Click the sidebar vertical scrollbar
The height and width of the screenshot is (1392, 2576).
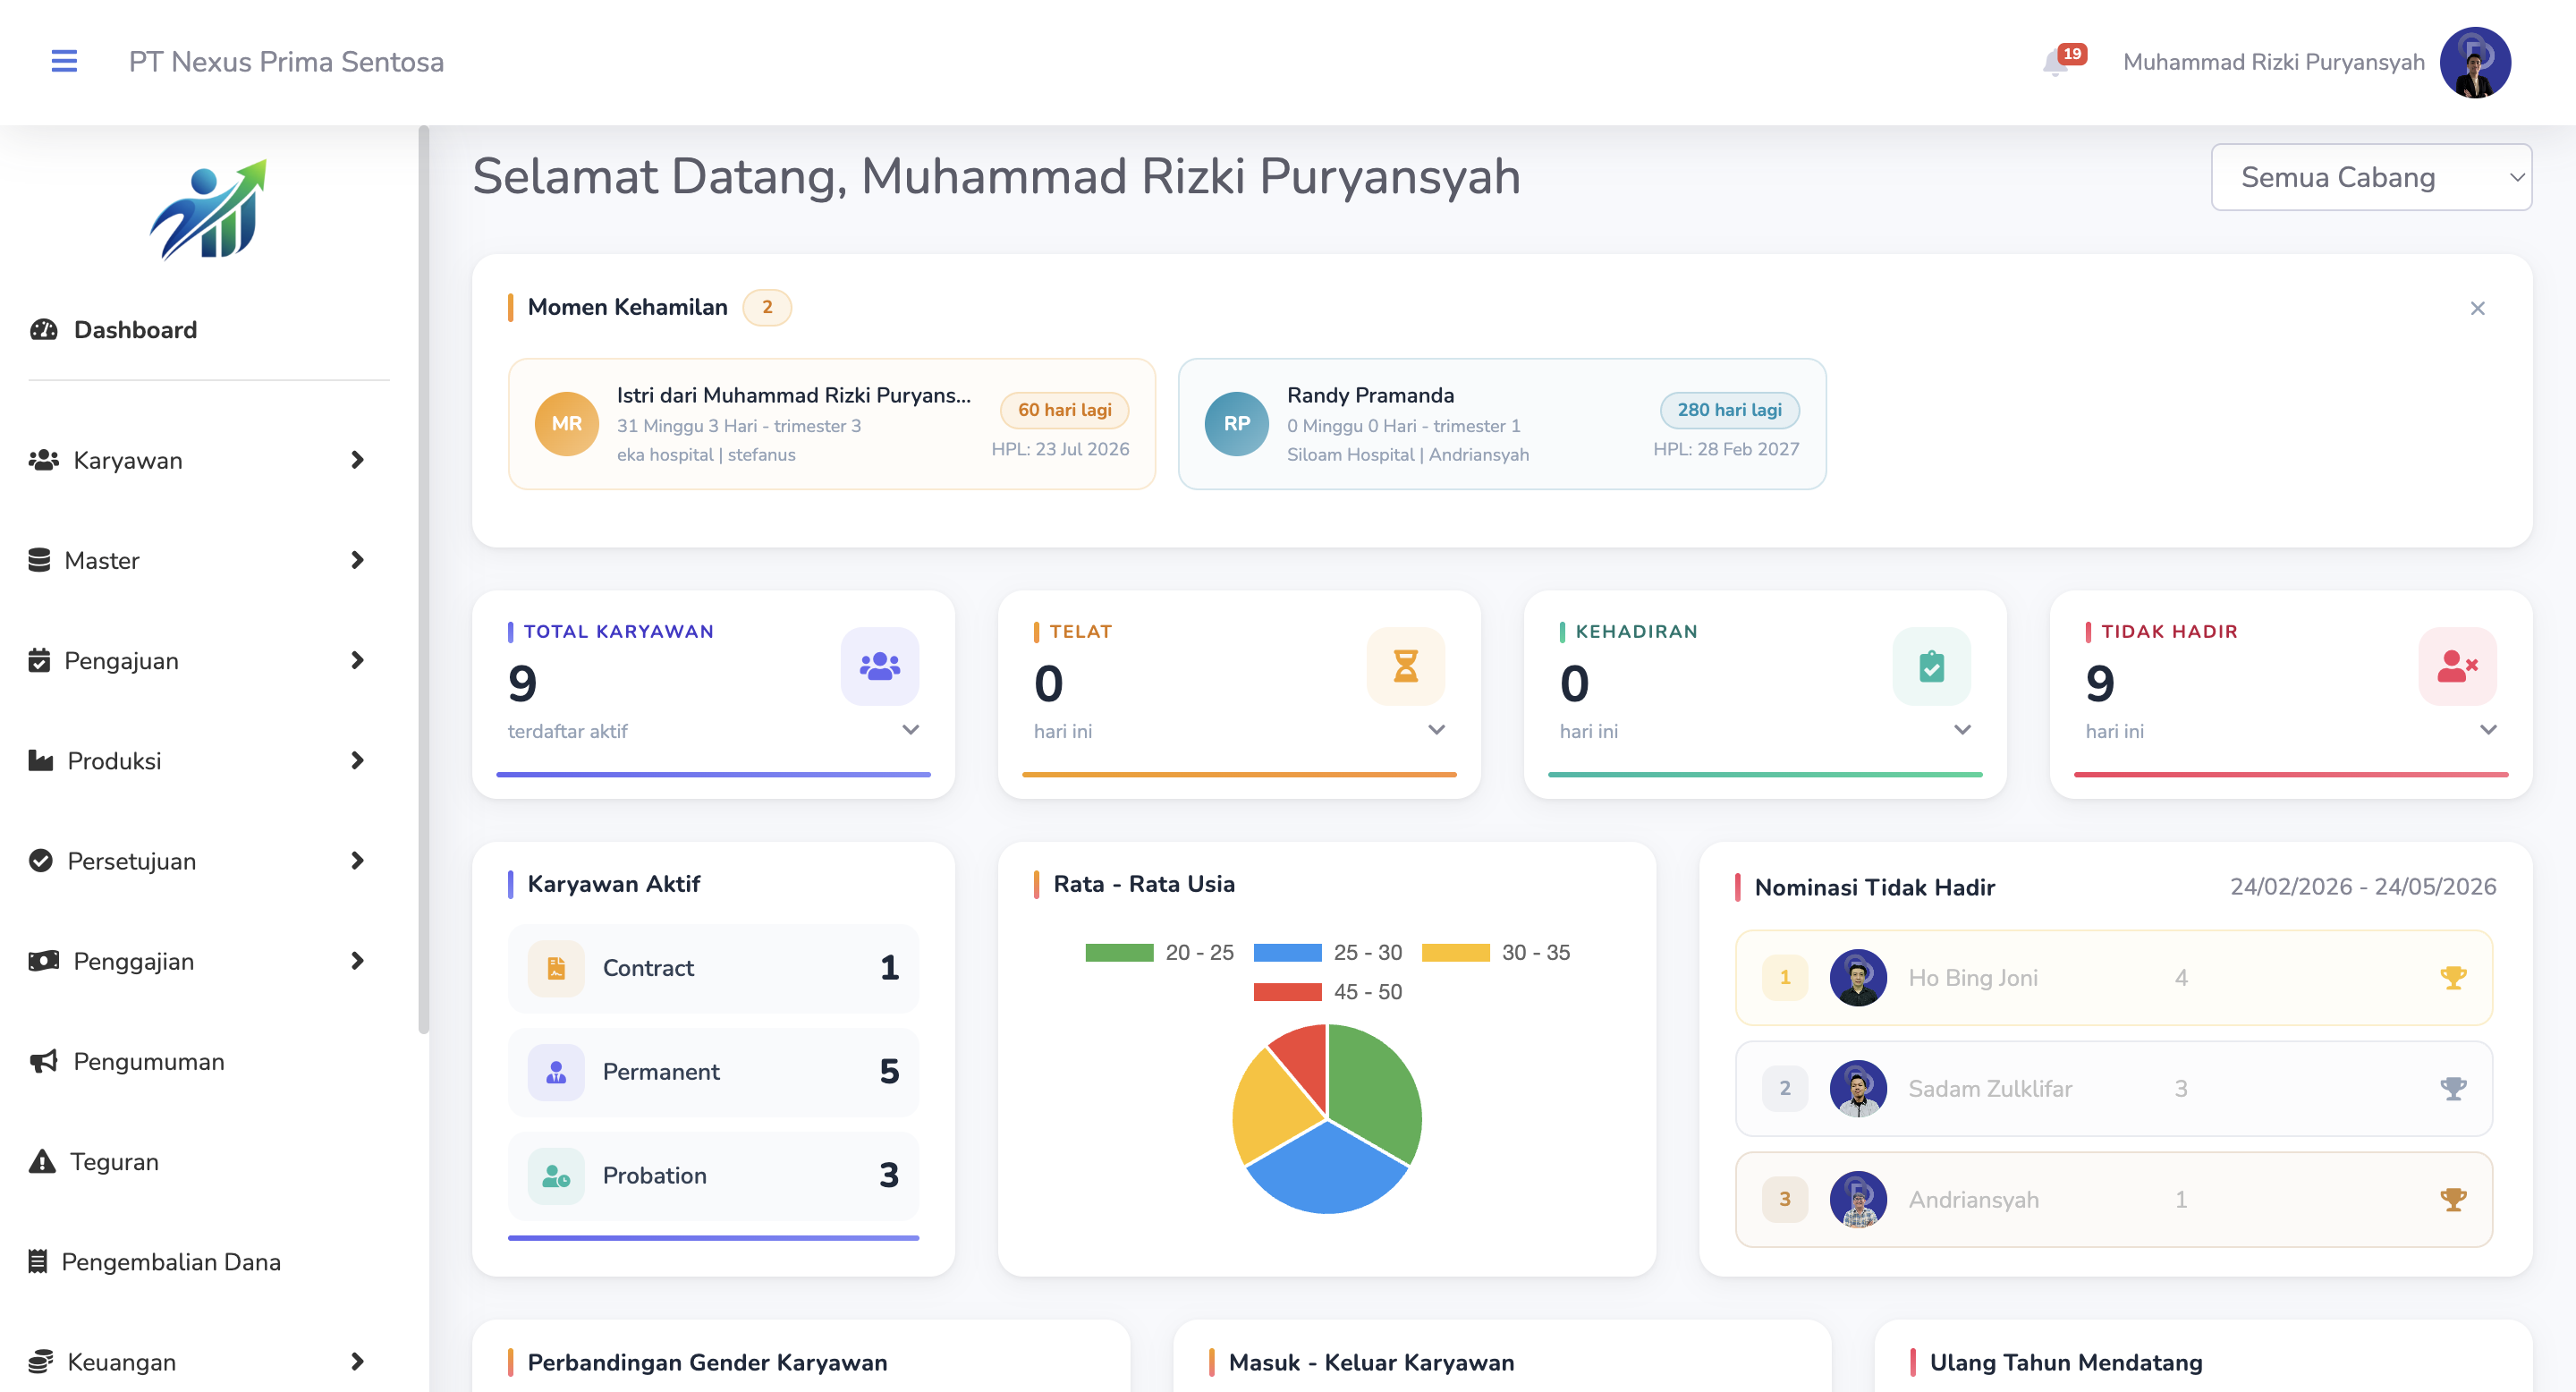click(424, 580)
